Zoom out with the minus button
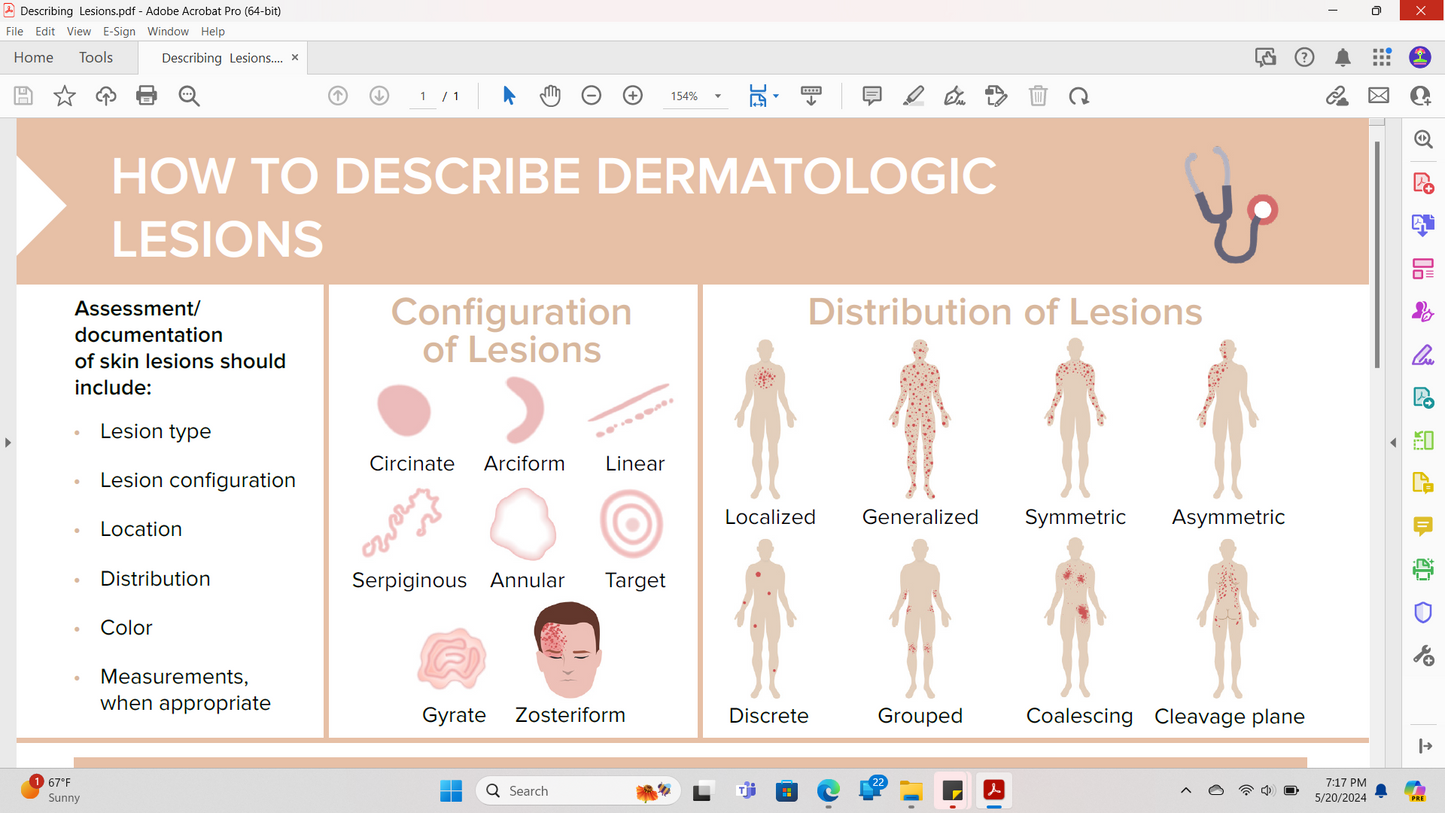Image resolution: width=1445 pixels, height=813 pixels. point(592,96)
